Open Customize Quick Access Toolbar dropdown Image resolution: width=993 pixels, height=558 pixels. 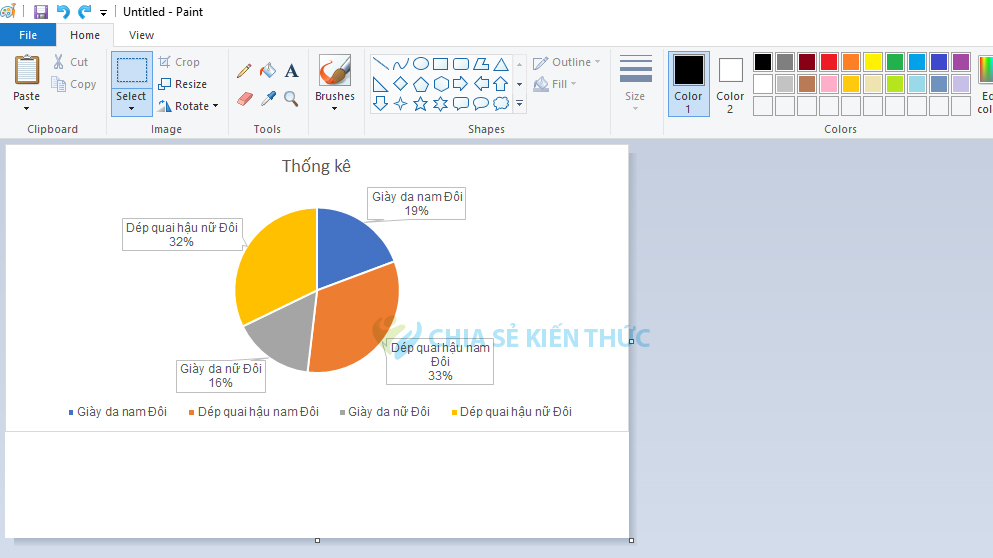point(103,12)
